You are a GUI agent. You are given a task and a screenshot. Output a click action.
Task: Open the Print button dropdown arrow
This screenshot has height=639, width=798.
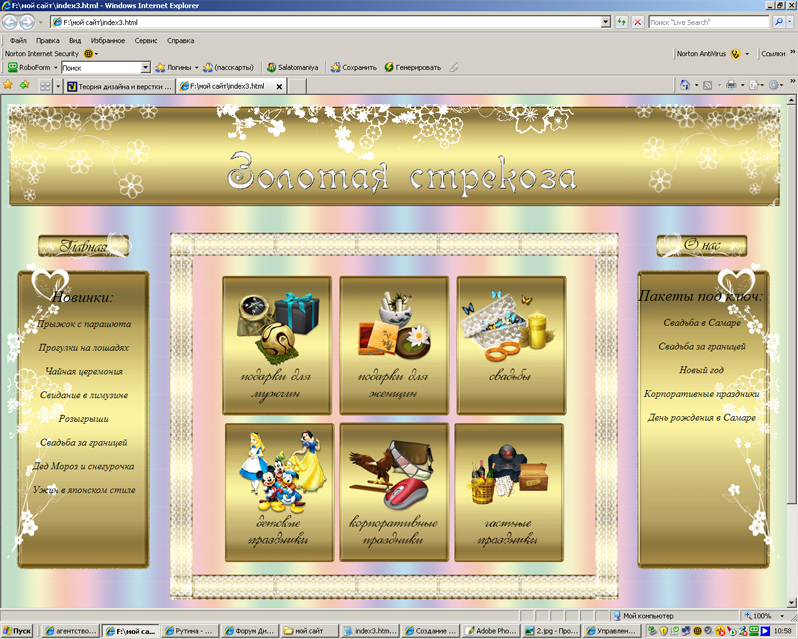click(742, 85)
